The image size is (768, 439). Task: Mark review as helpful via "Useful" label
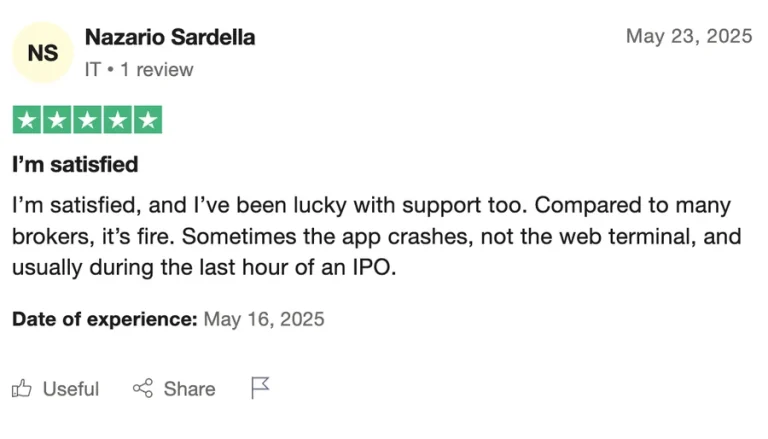pos(71,389)
